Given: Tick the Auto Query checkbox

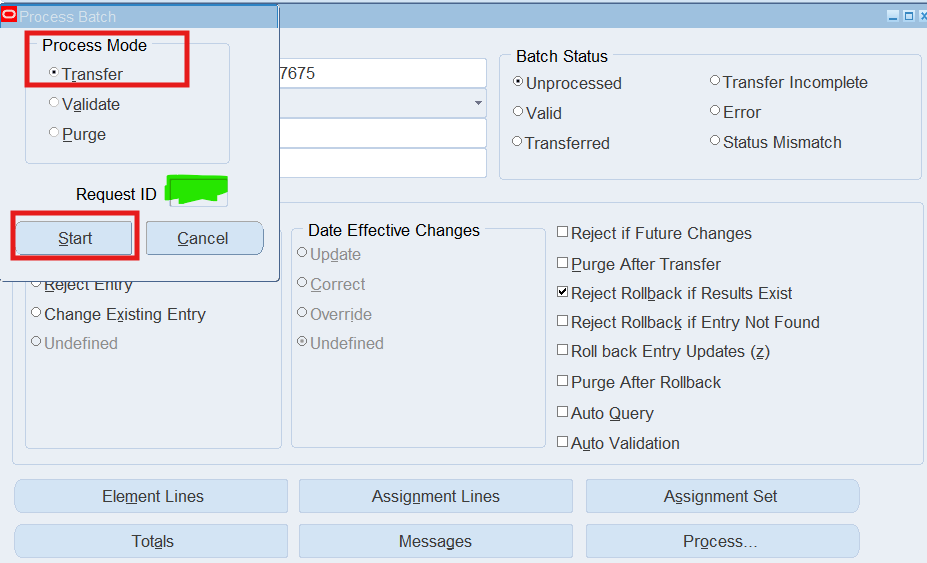Looking at the screenshot, I should coord(562,413).
